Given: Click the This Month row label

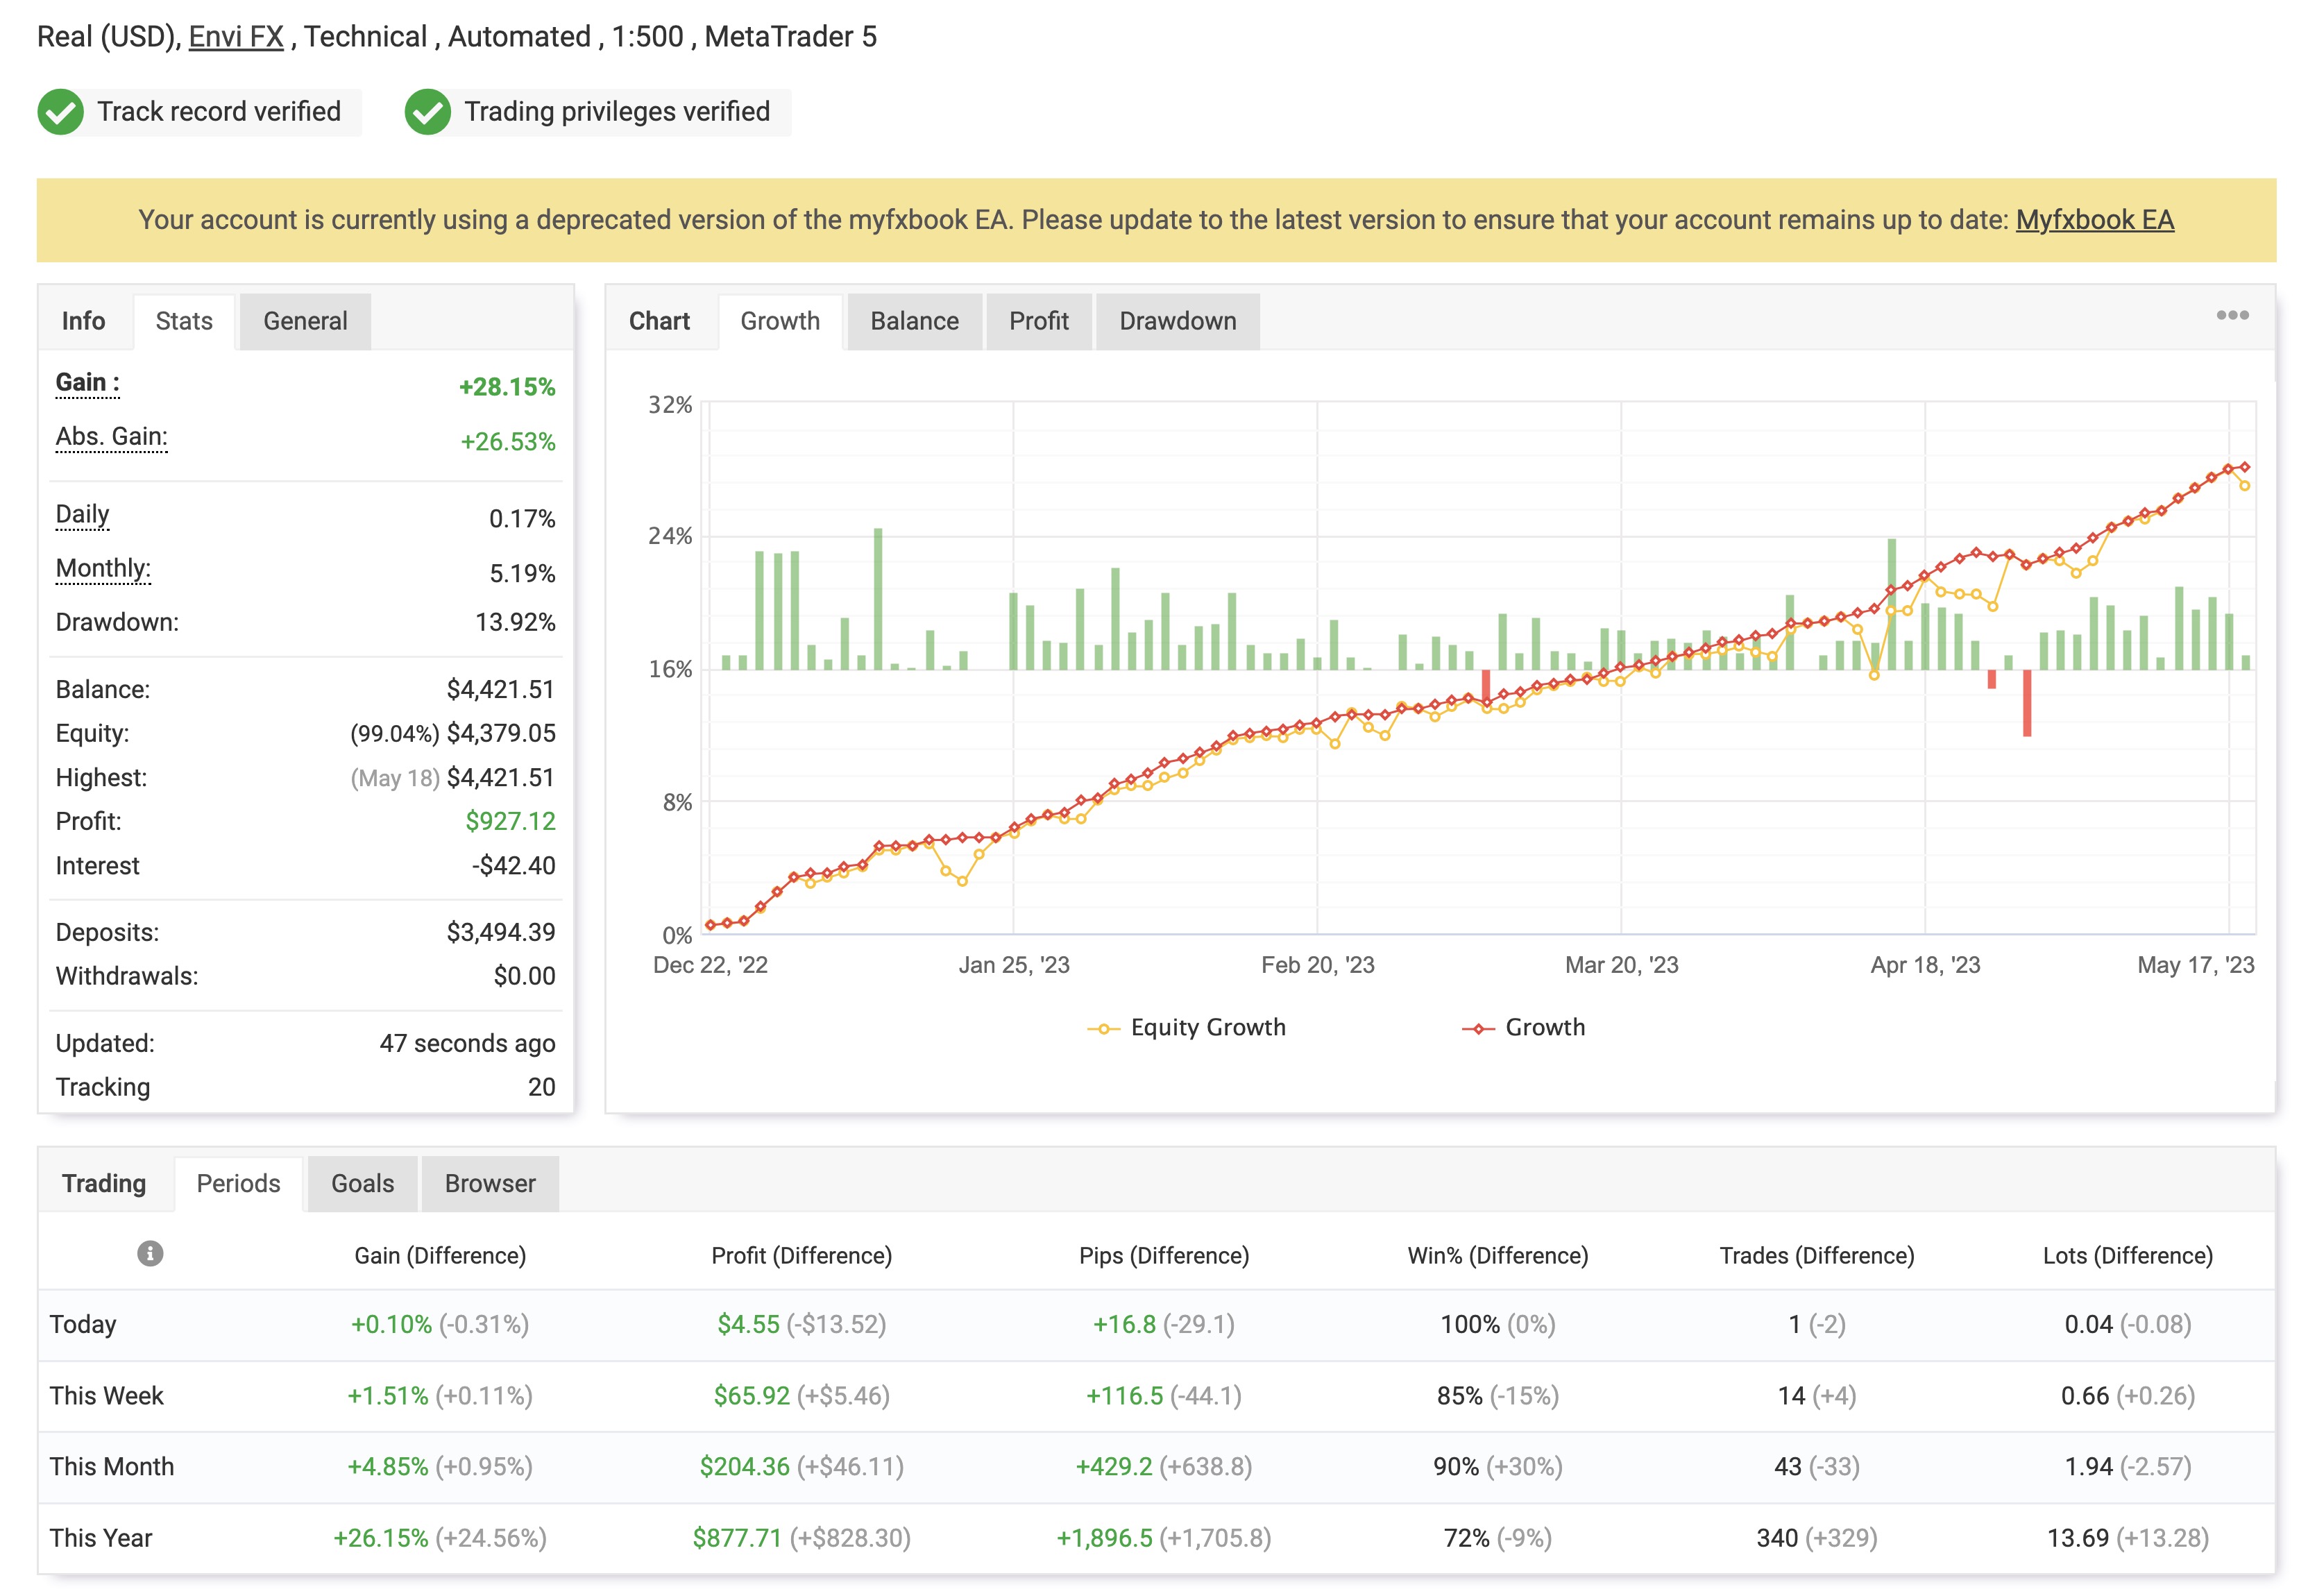Looking at the screenshot, I should click(x=111, y=1466).
